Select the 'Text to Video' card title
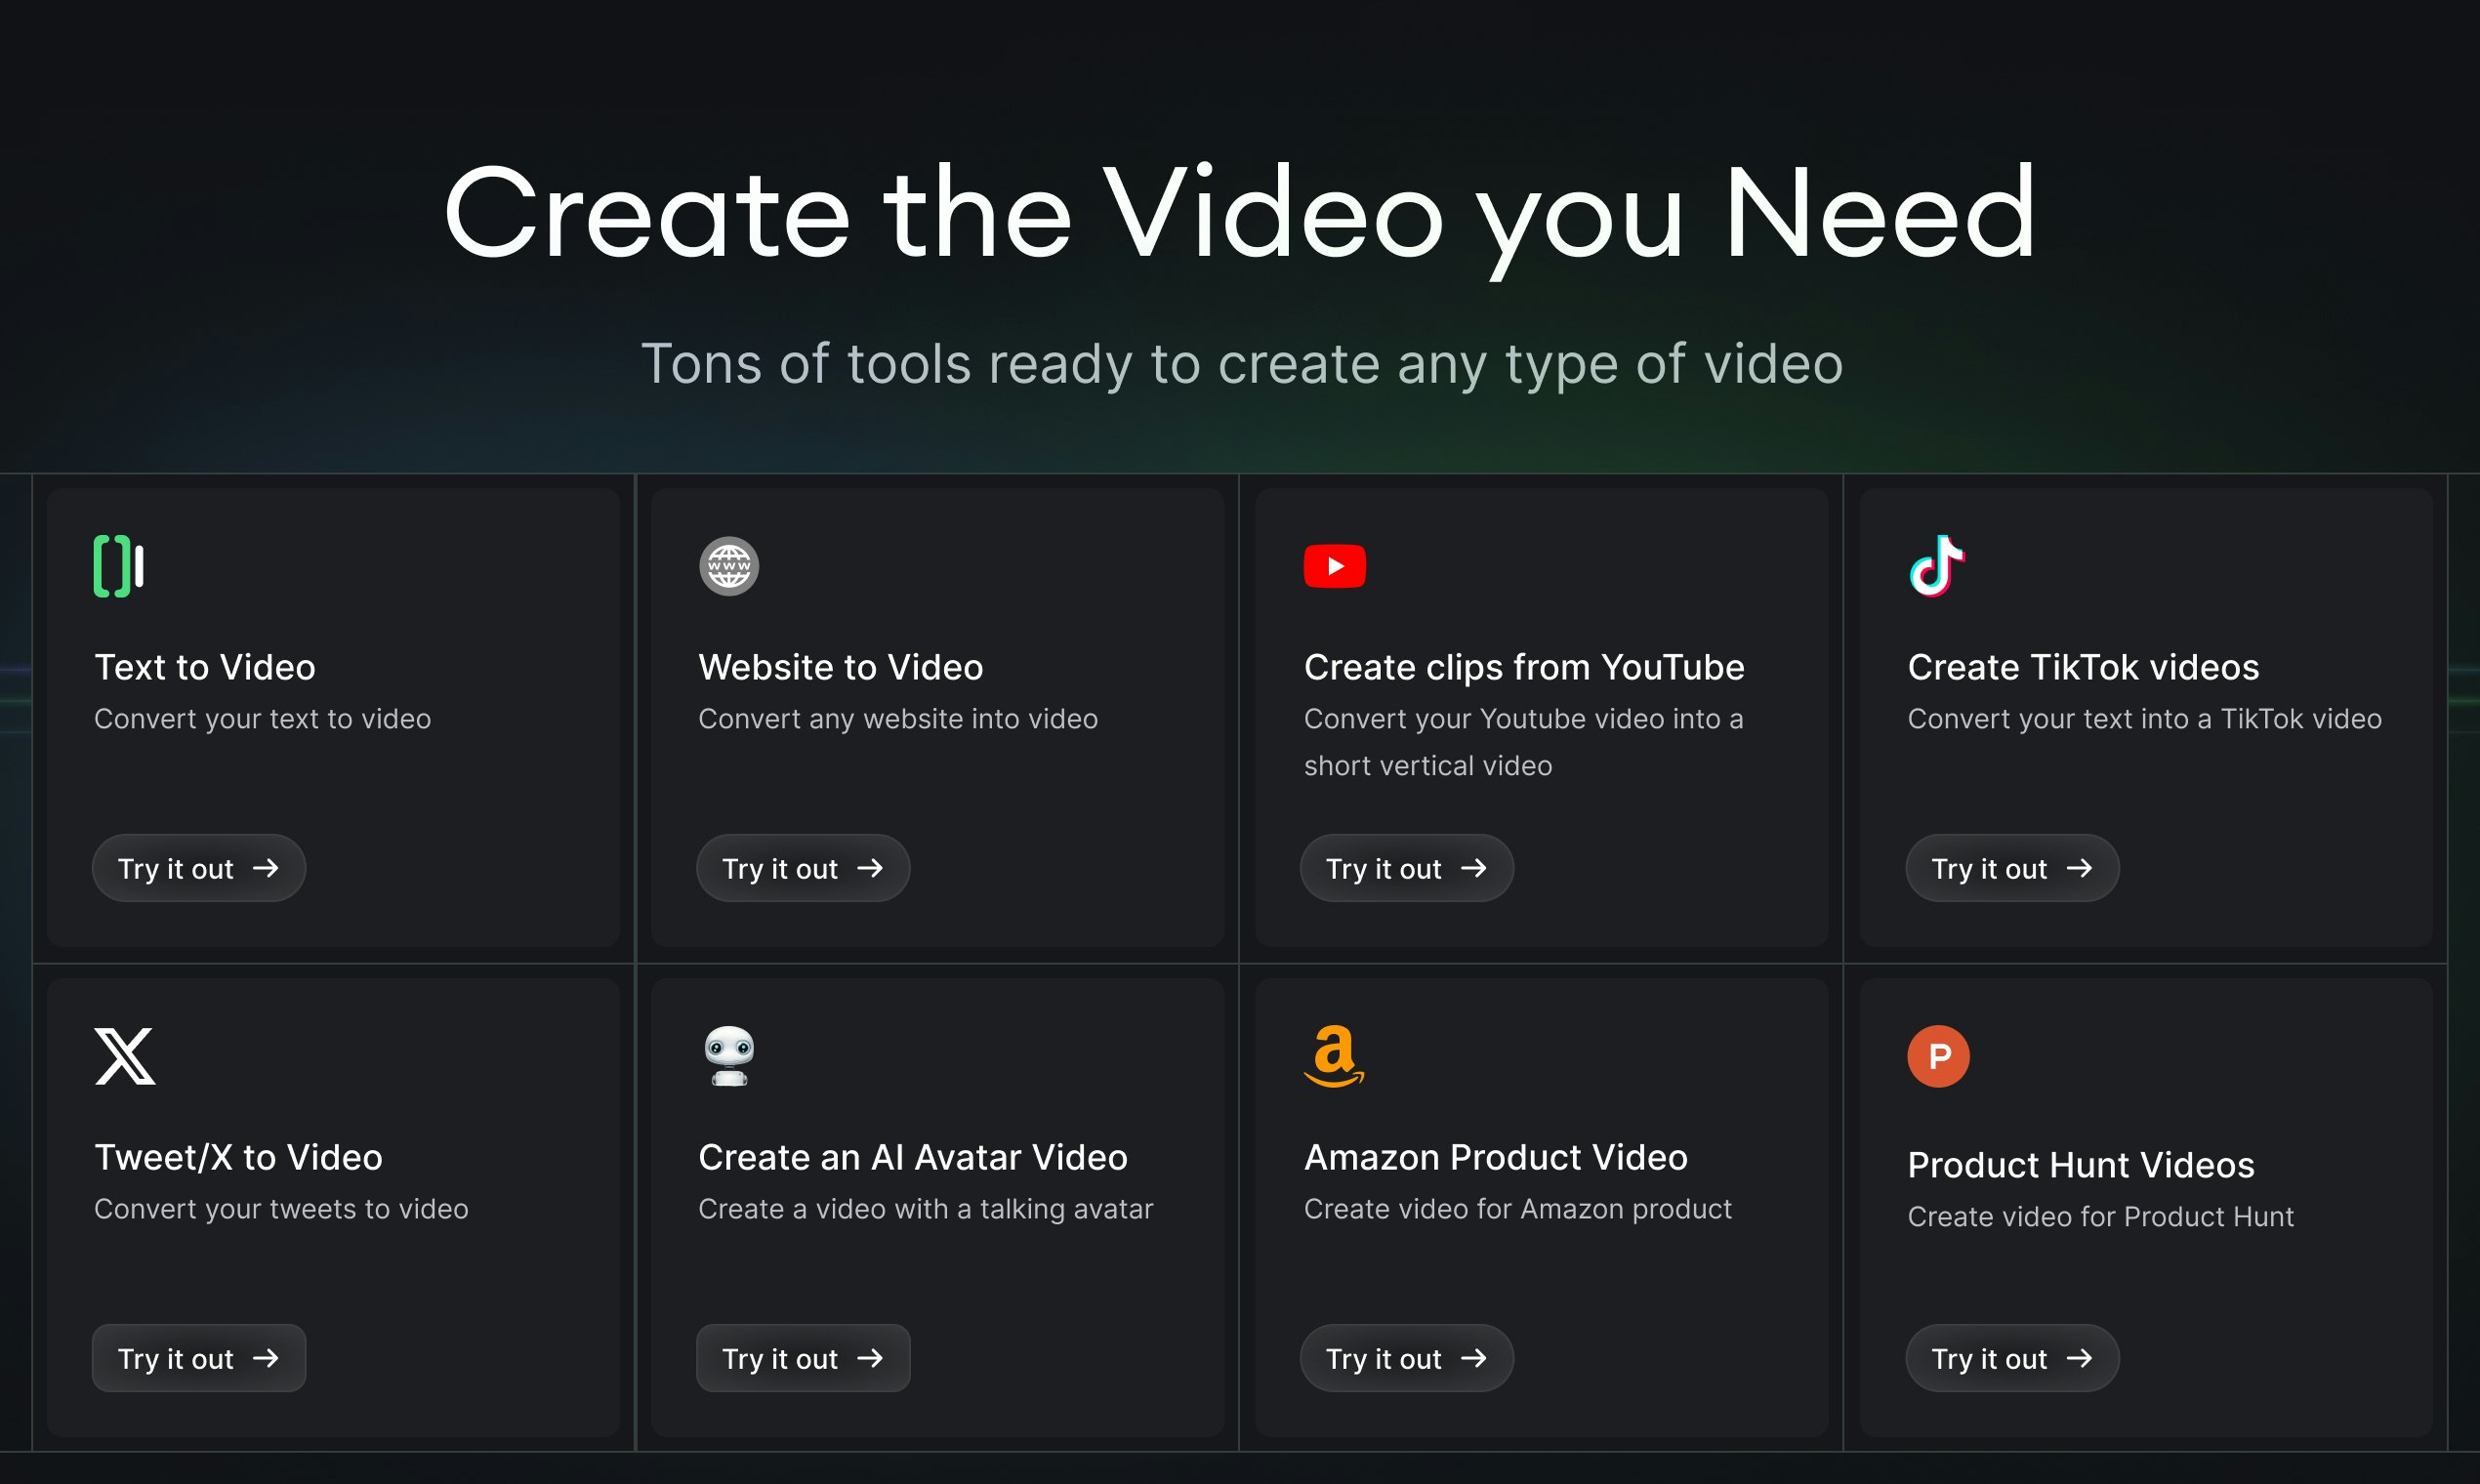 tap(205, 667)
